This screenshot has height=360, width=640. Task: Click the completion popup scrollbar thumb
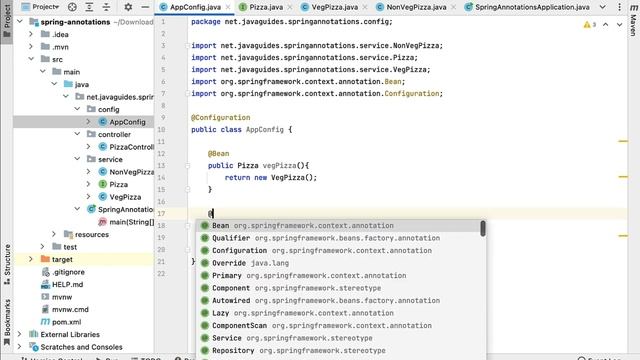tap(483, 229)
